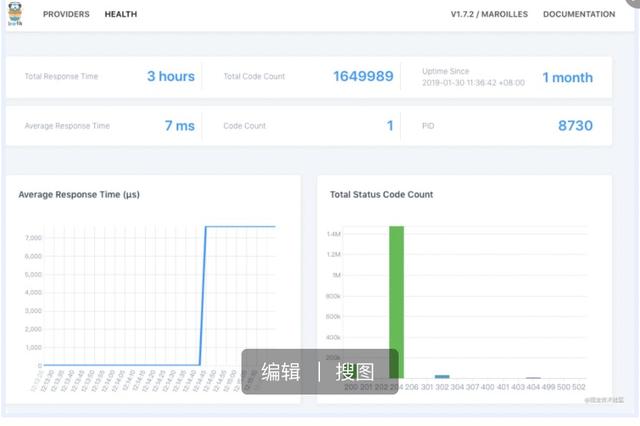Click the 7,000 y-axis label

pyautogui.click(x=33, y=238)
